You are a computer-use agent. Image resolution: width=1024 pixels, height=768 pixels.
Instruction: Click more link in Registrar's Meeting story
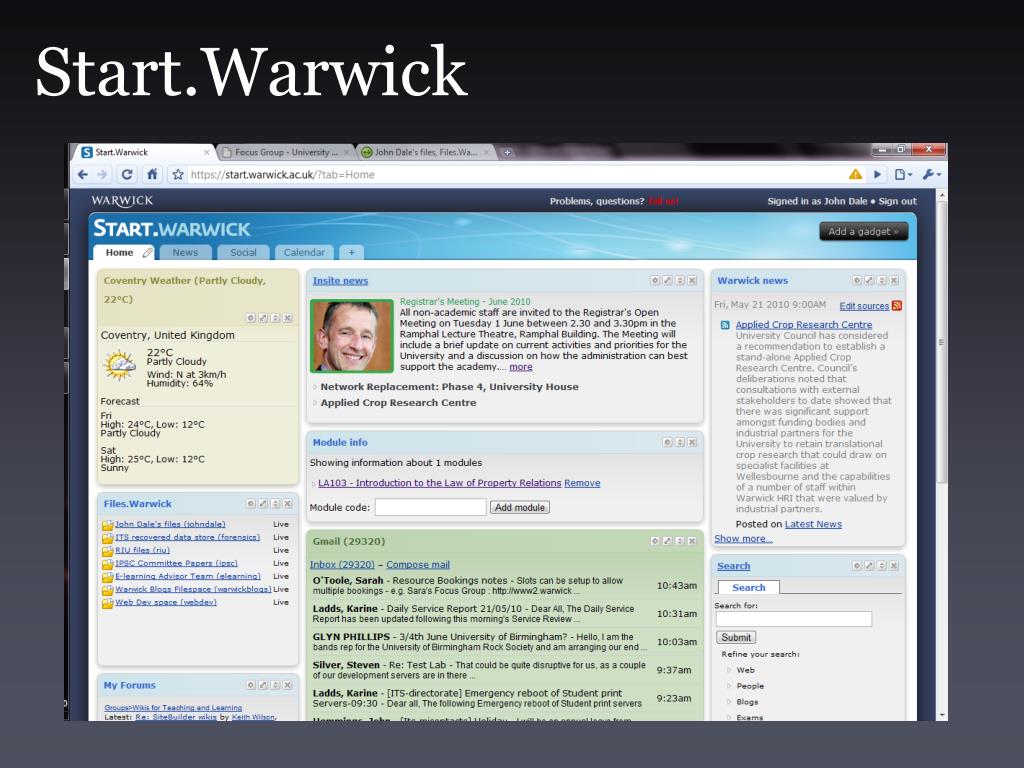click(x=520, y=367)
